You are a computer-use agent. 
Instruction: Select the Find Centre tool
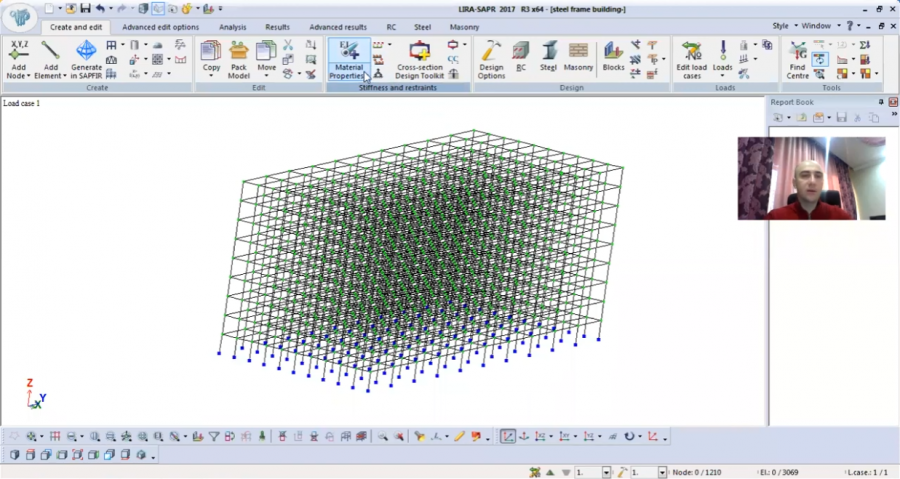(x=797, y=59)
